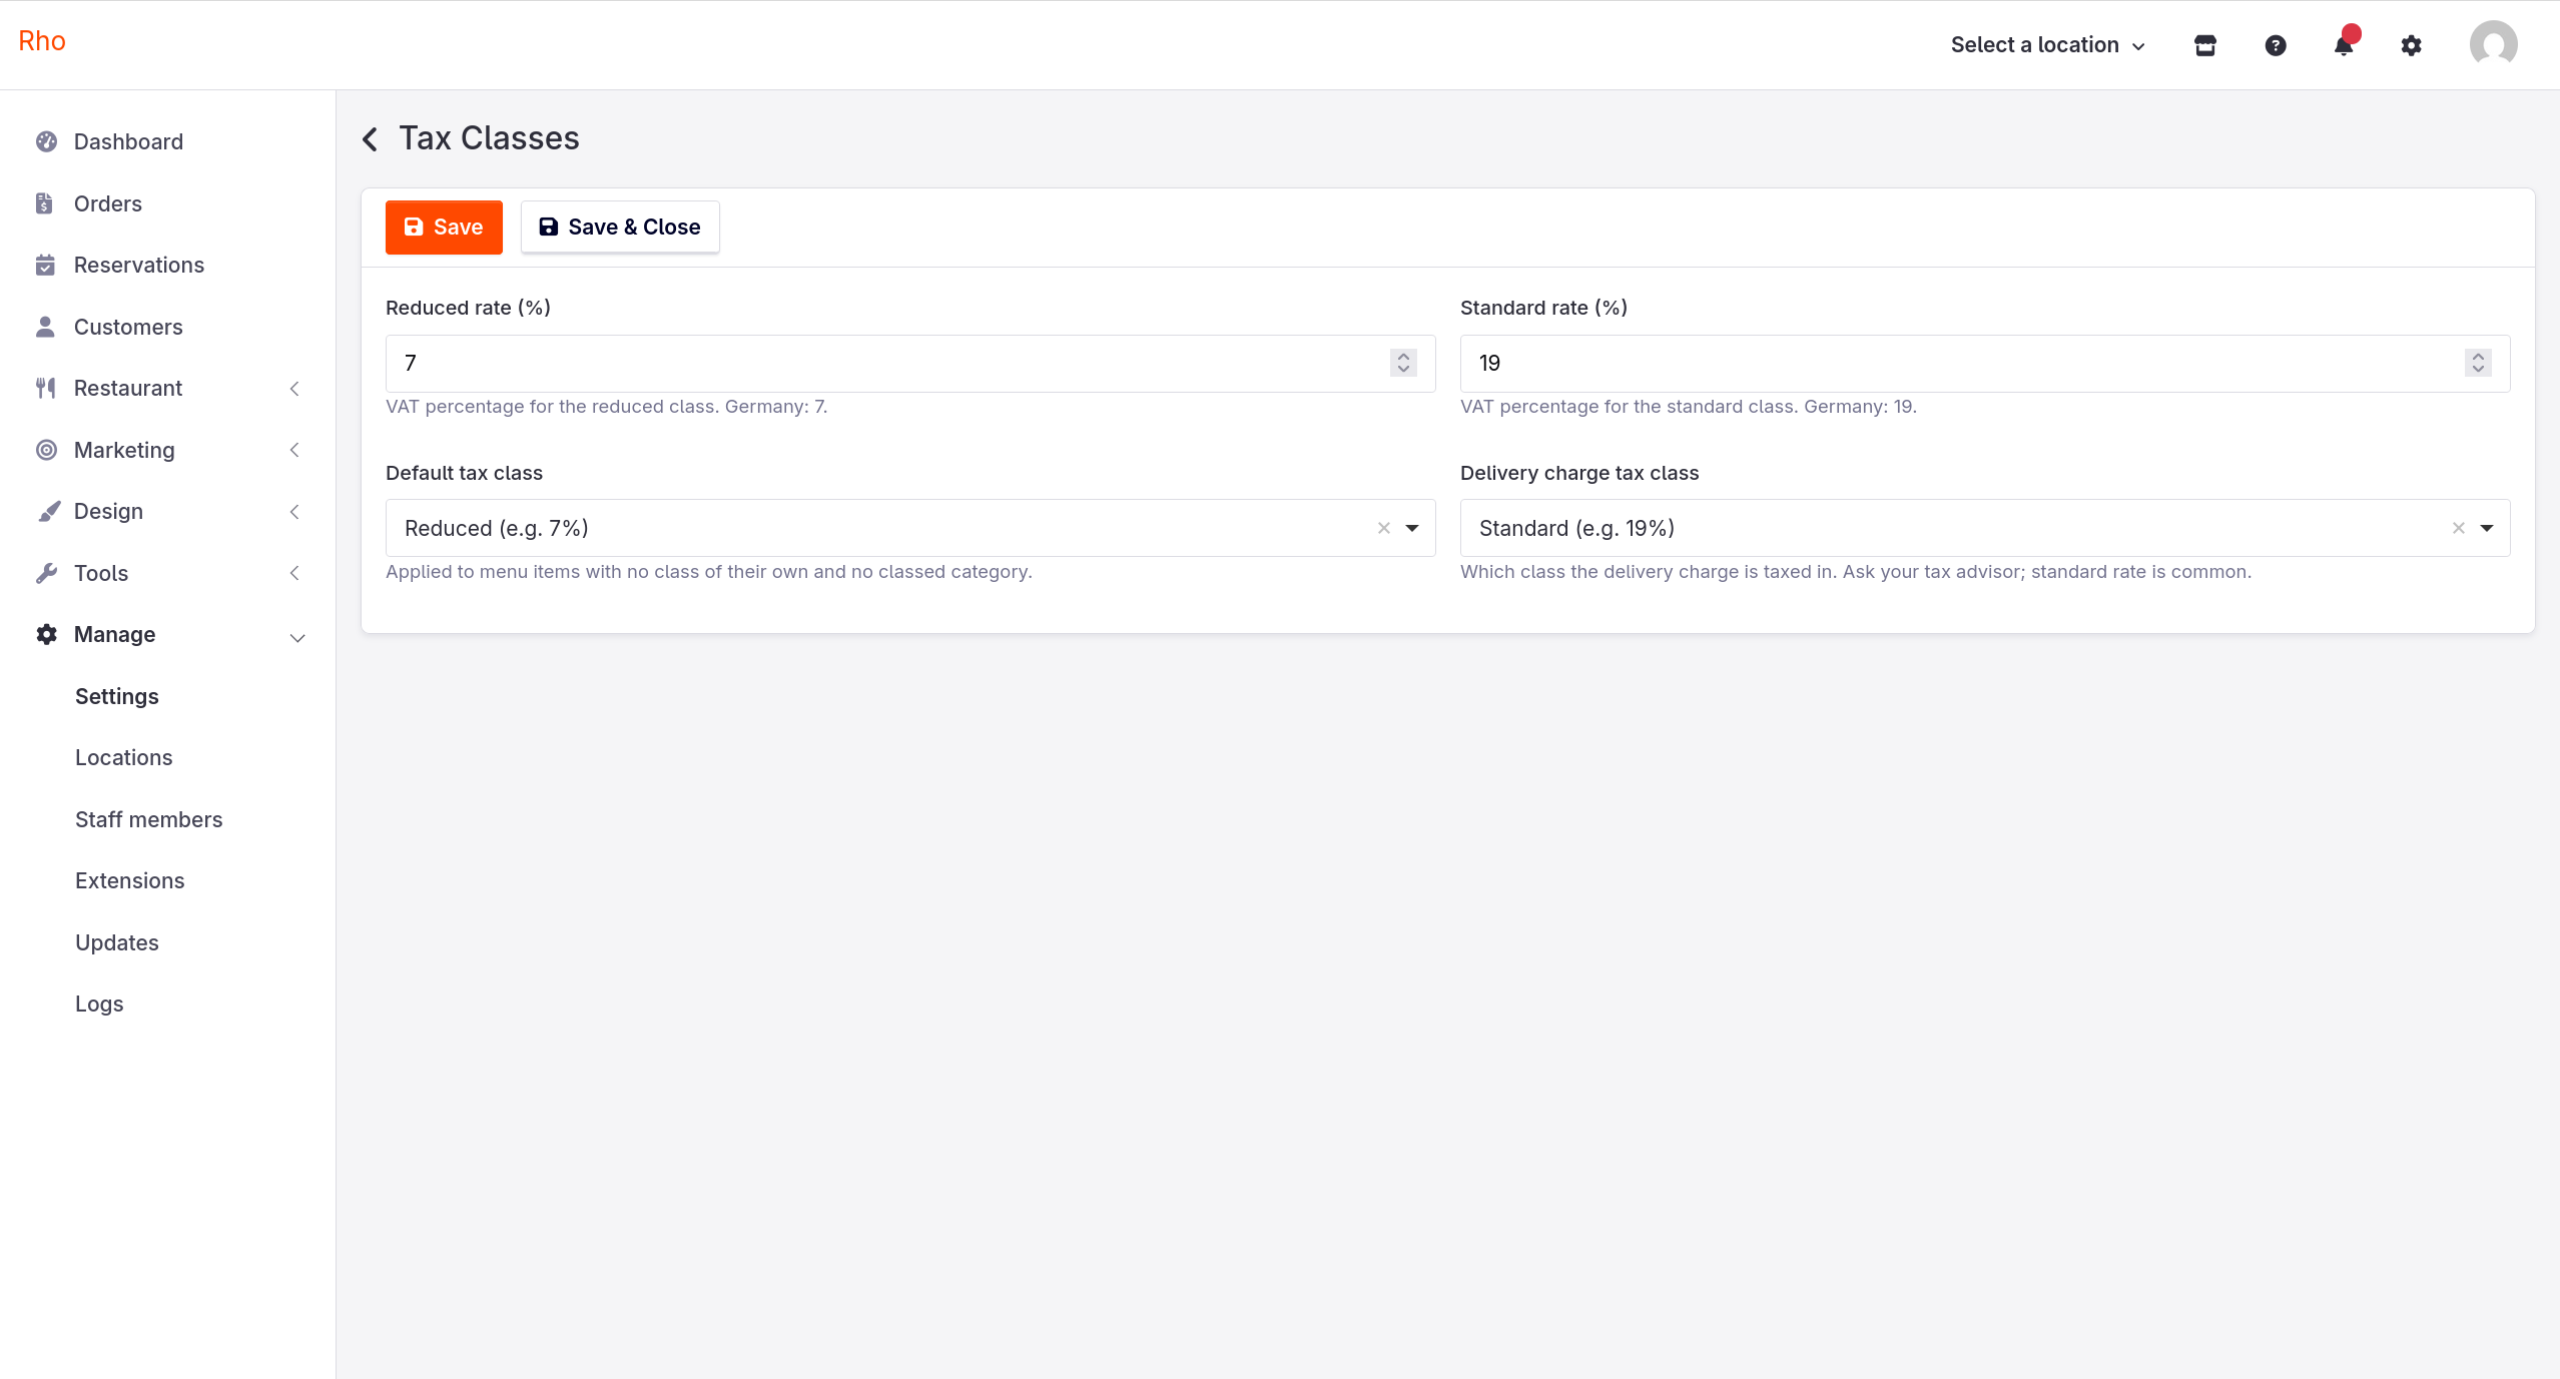Click the settings gear in top bar
Viewport: 2560px width, 1379px height.
[x=2411, y=45]
